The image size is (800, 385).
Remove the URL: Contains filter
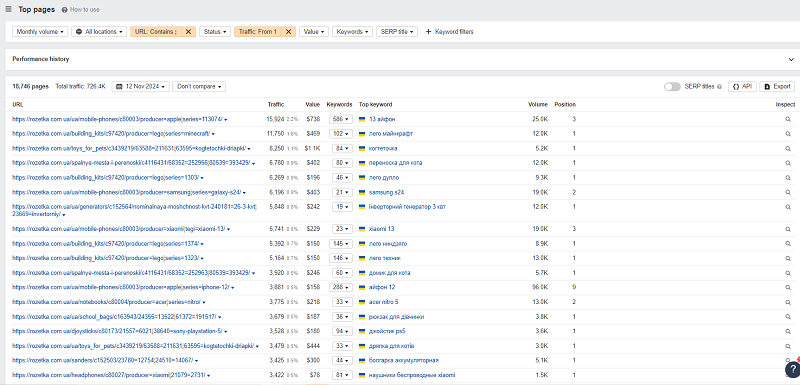coord(188,32)
